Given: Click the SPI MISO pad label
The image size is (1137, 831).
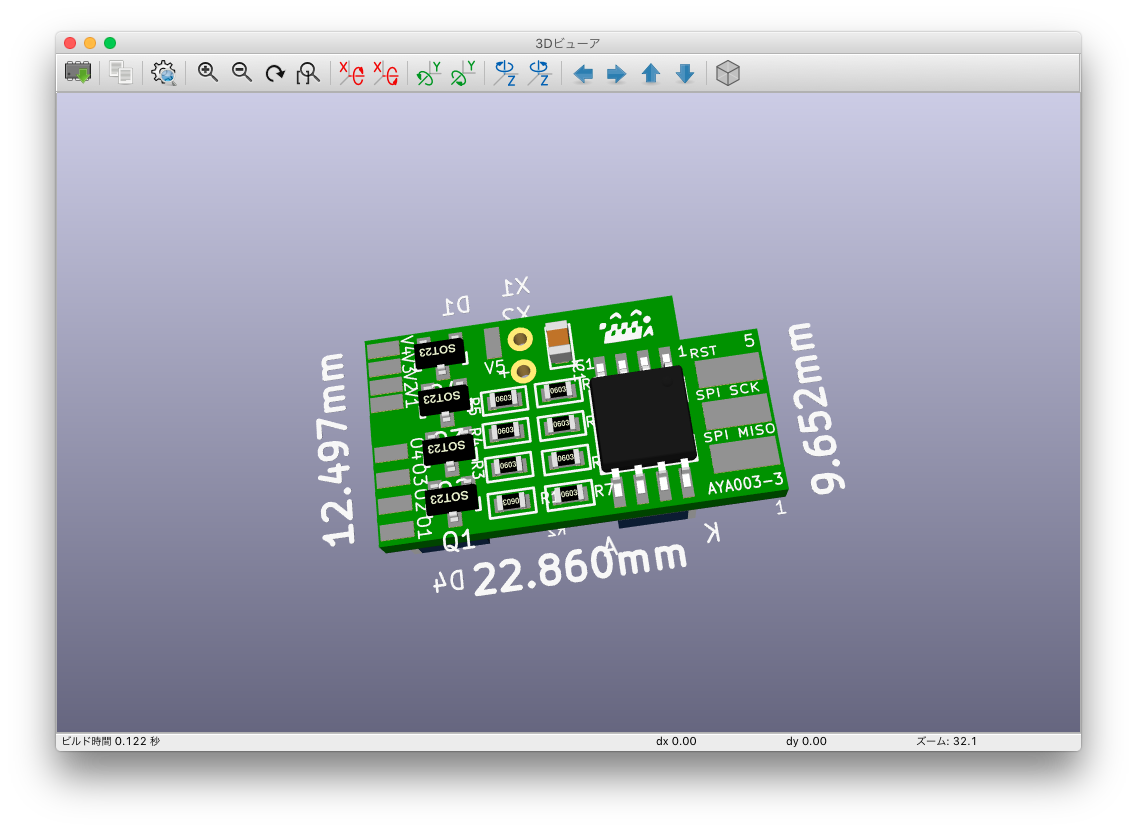Looking at the screenshot, I should 739,433.
